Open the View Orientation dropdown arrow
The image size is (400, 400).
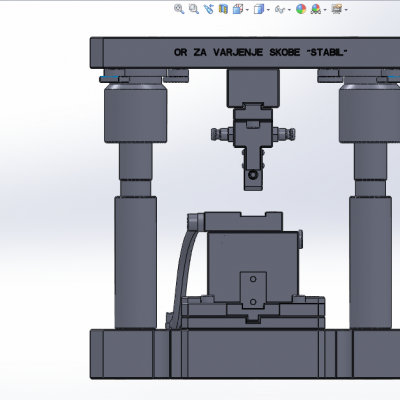247,10
